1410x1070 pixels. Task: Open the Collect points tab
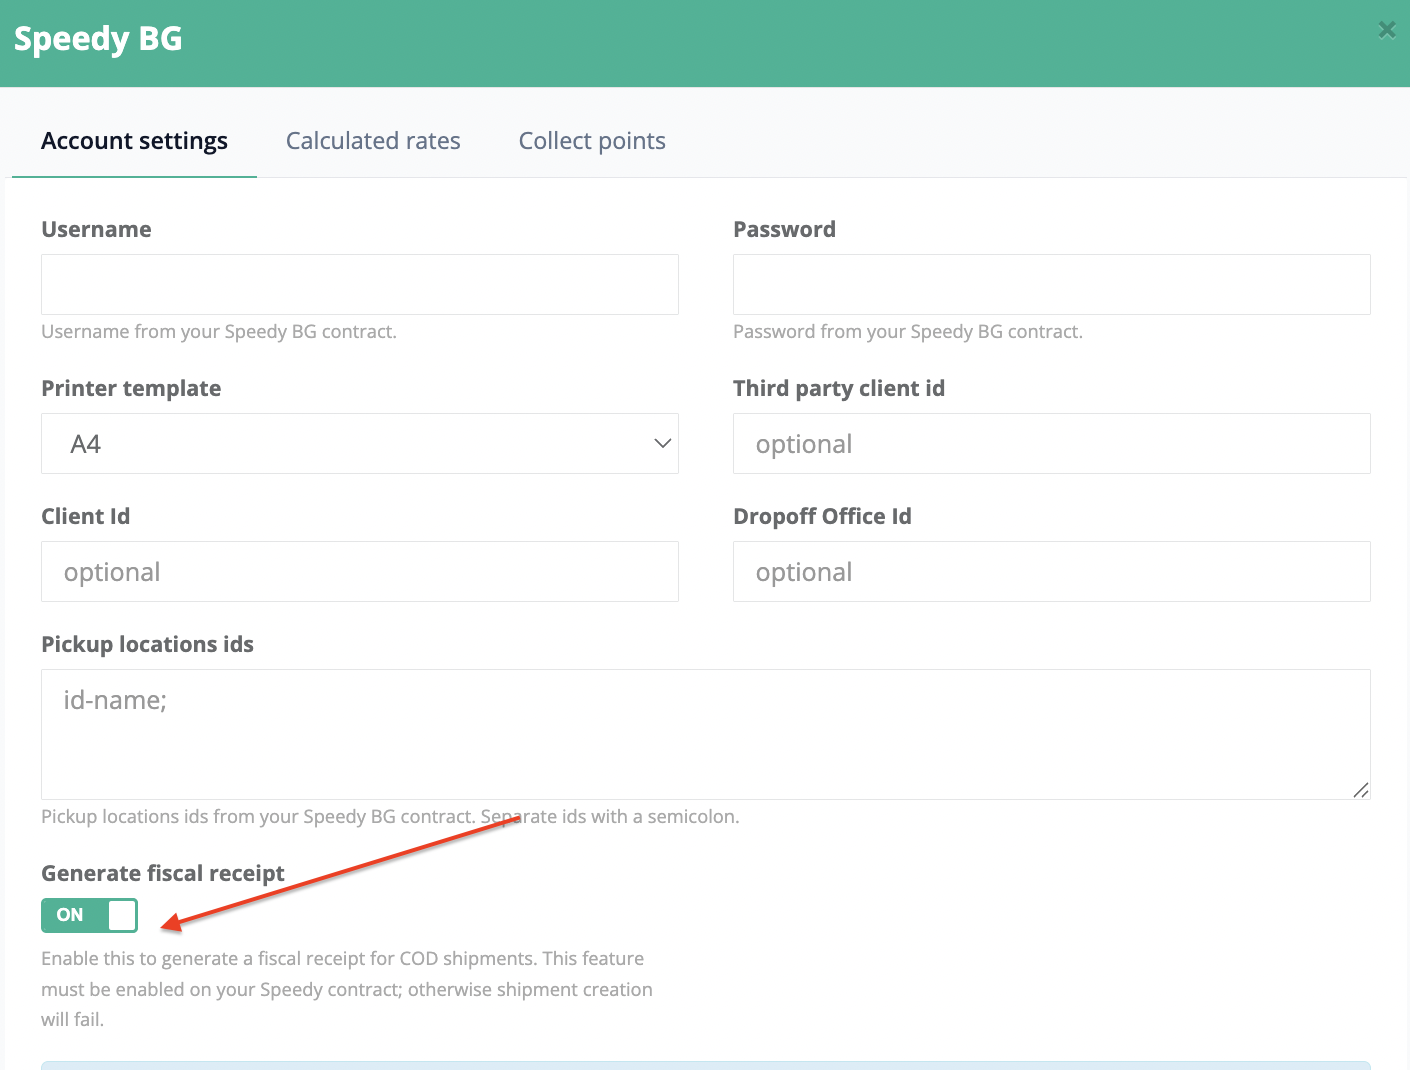tap(592, 141)
